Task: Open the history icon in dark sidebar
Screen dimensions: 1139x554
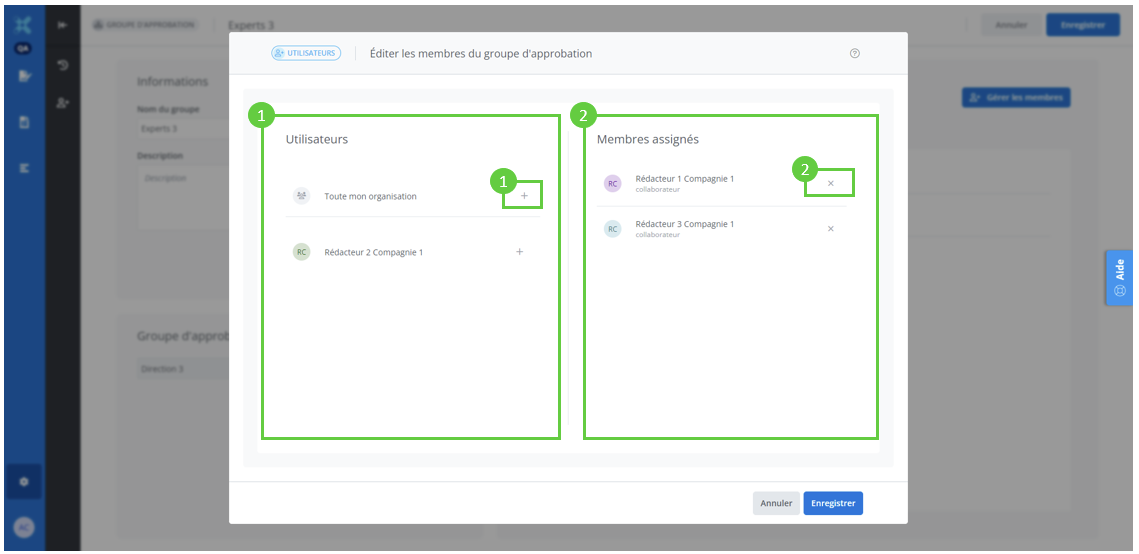Action: (63, 66)
